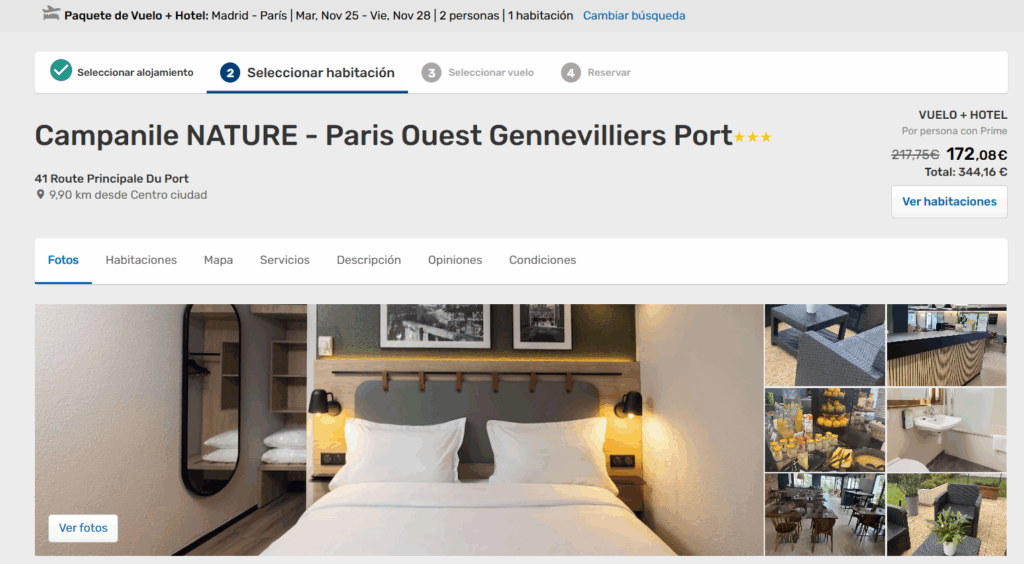Open the breakfast buffet thumbnail
The width and height of the screenshot is (1024, 564).
[825, 430]
